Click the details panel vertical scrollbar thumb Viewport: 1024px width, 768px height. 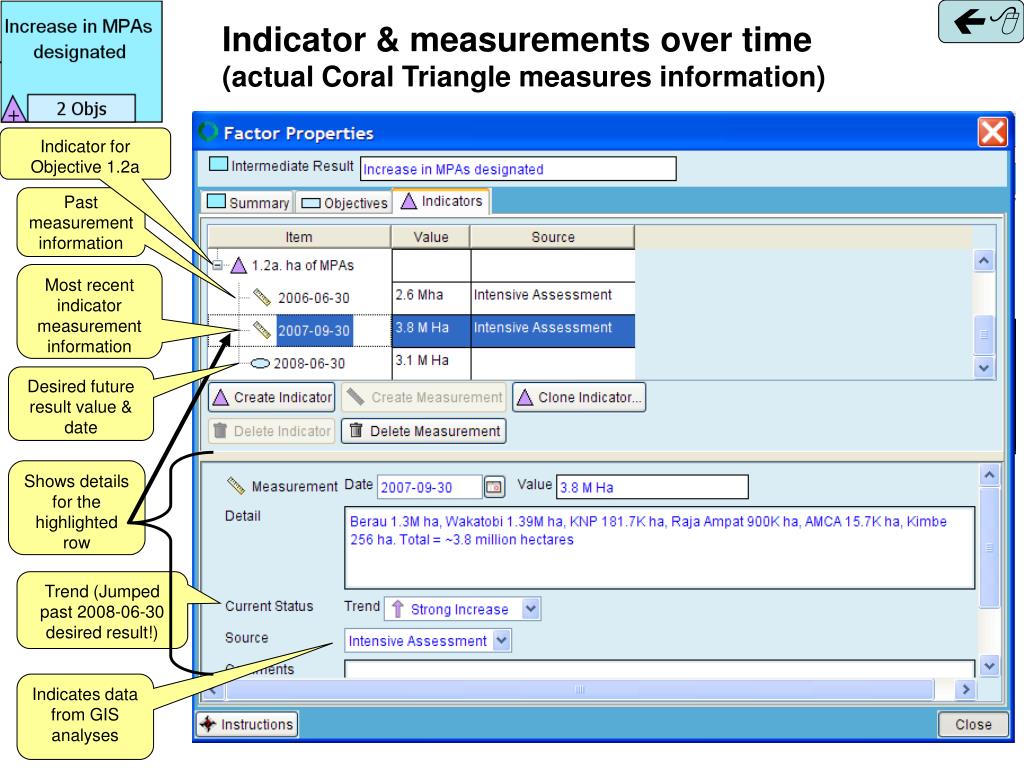click(989, 547)
